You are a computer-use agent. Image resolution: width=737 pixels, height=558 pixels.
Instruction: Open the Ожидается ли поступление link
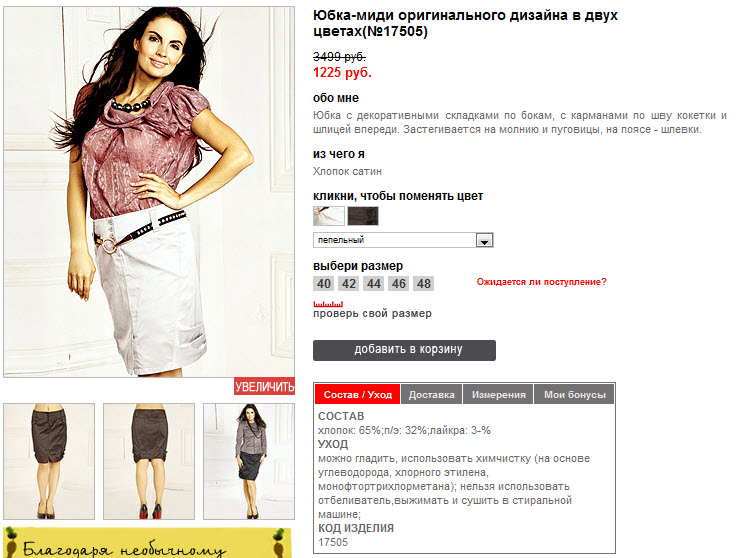541,282
